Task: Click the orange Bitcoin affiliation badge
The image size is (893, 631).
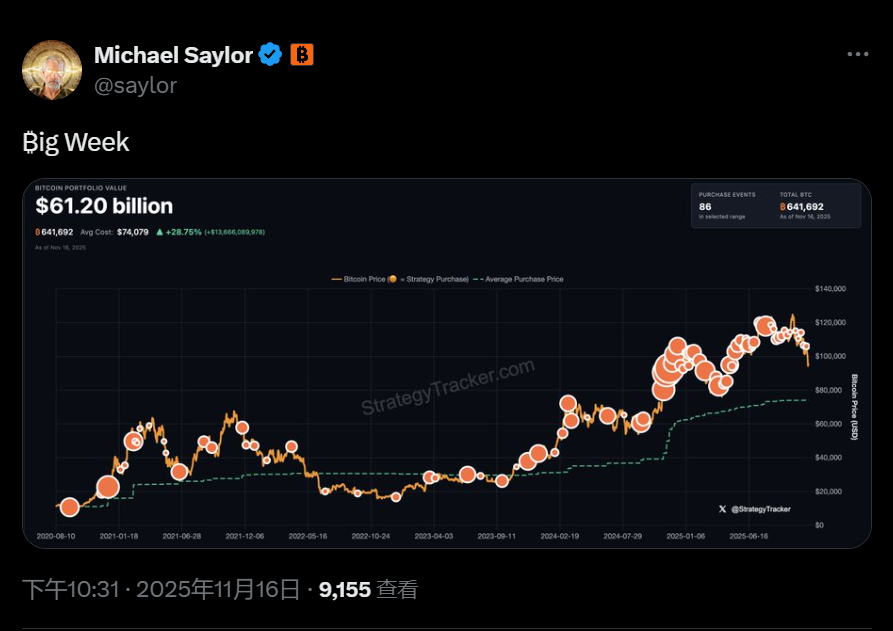Action: click(302, 55)
